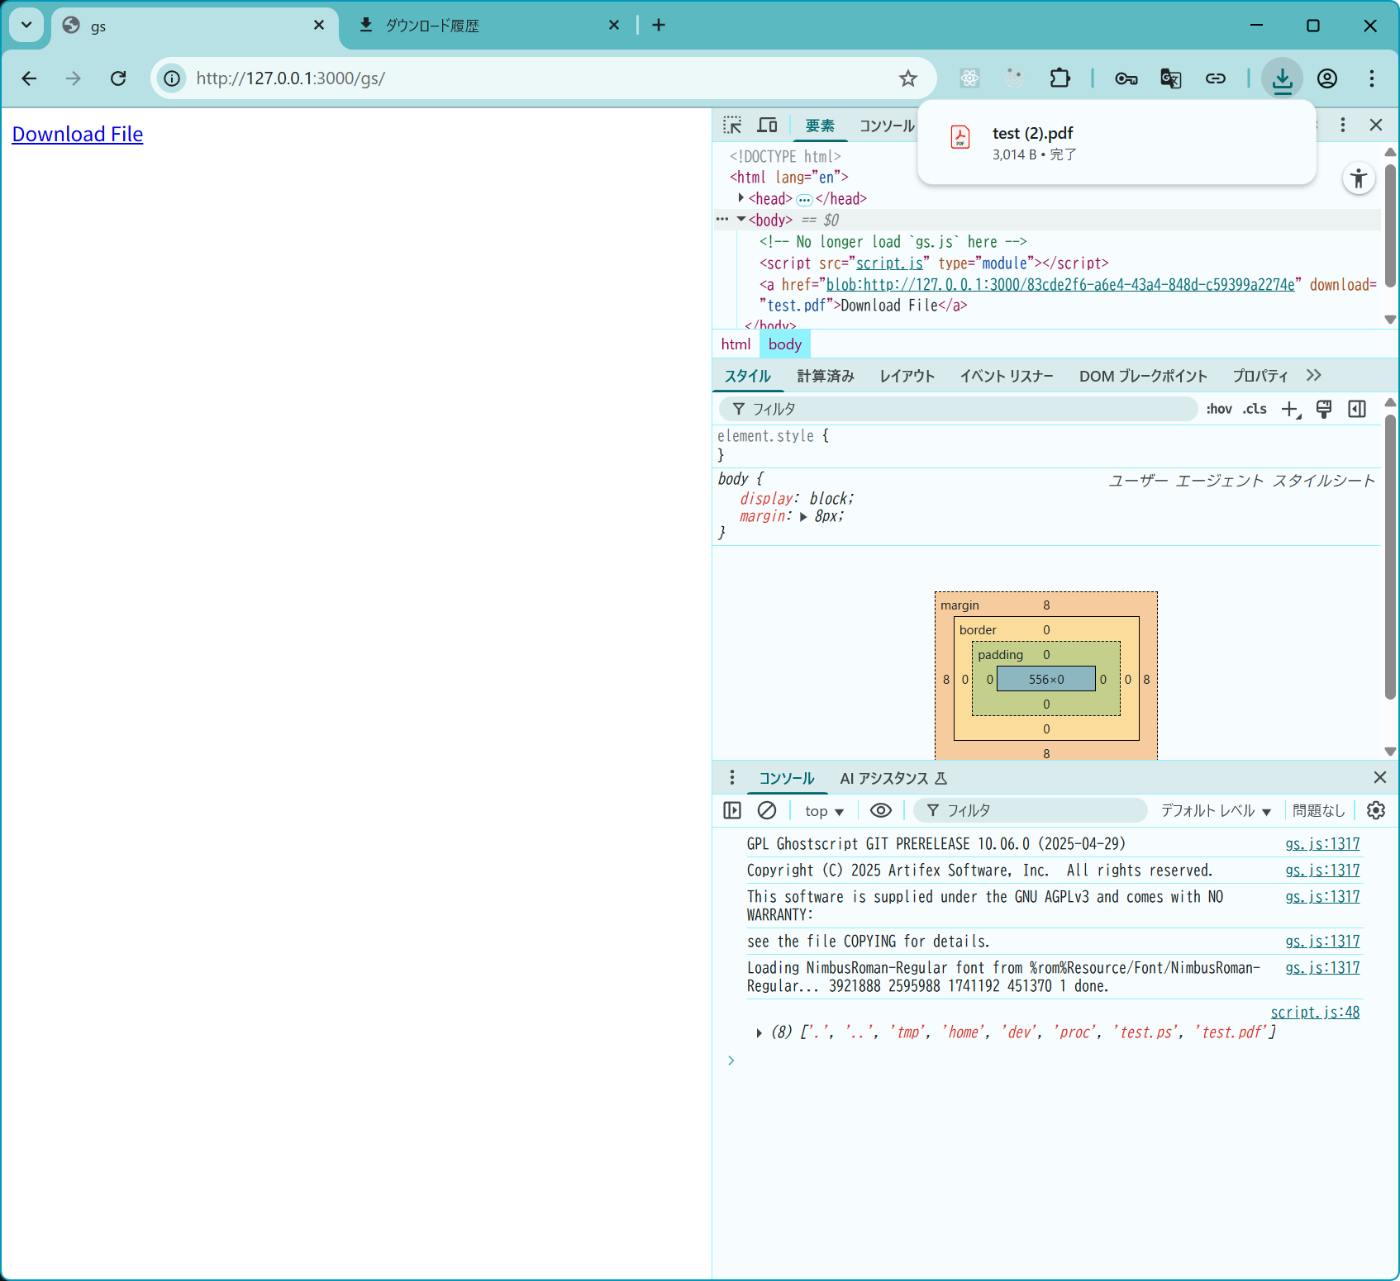1400x1281 pixels.
Task: Clear the console output
Action: [x=767, y=810]
